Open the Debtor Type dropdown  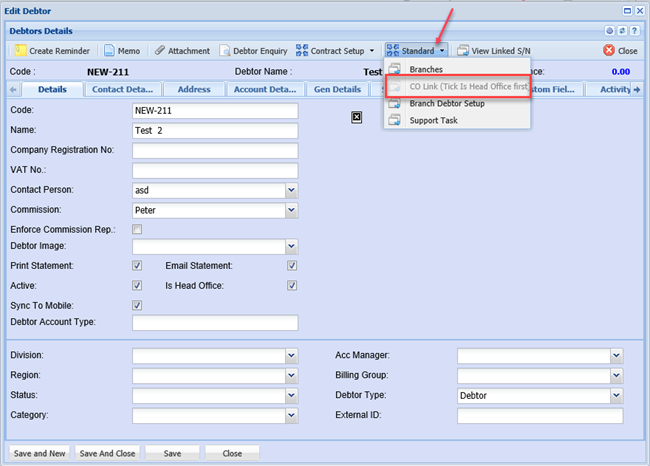pyautogui.click(x=615, y=395)
